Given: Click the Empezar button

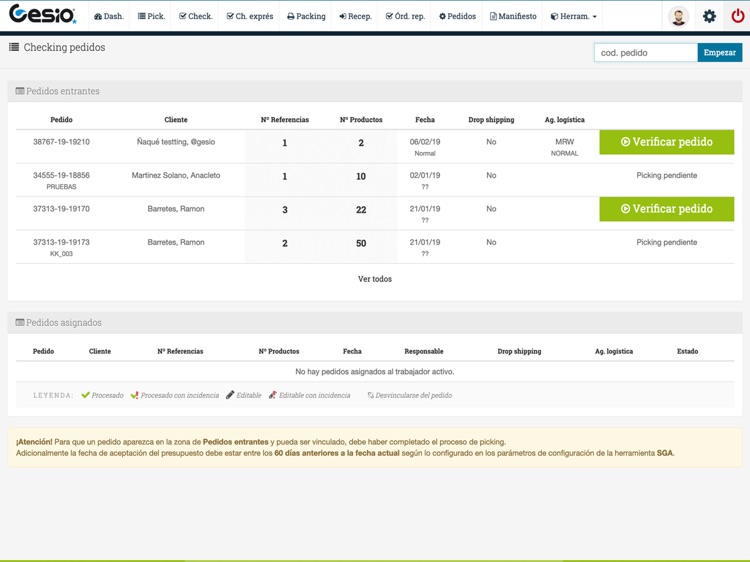Looking at the screenshot, I should point(719,53).
